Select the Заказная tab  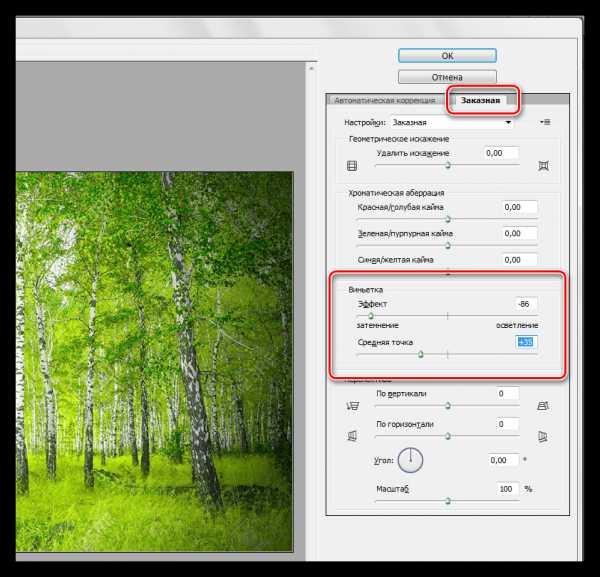(x=483, y=100)
